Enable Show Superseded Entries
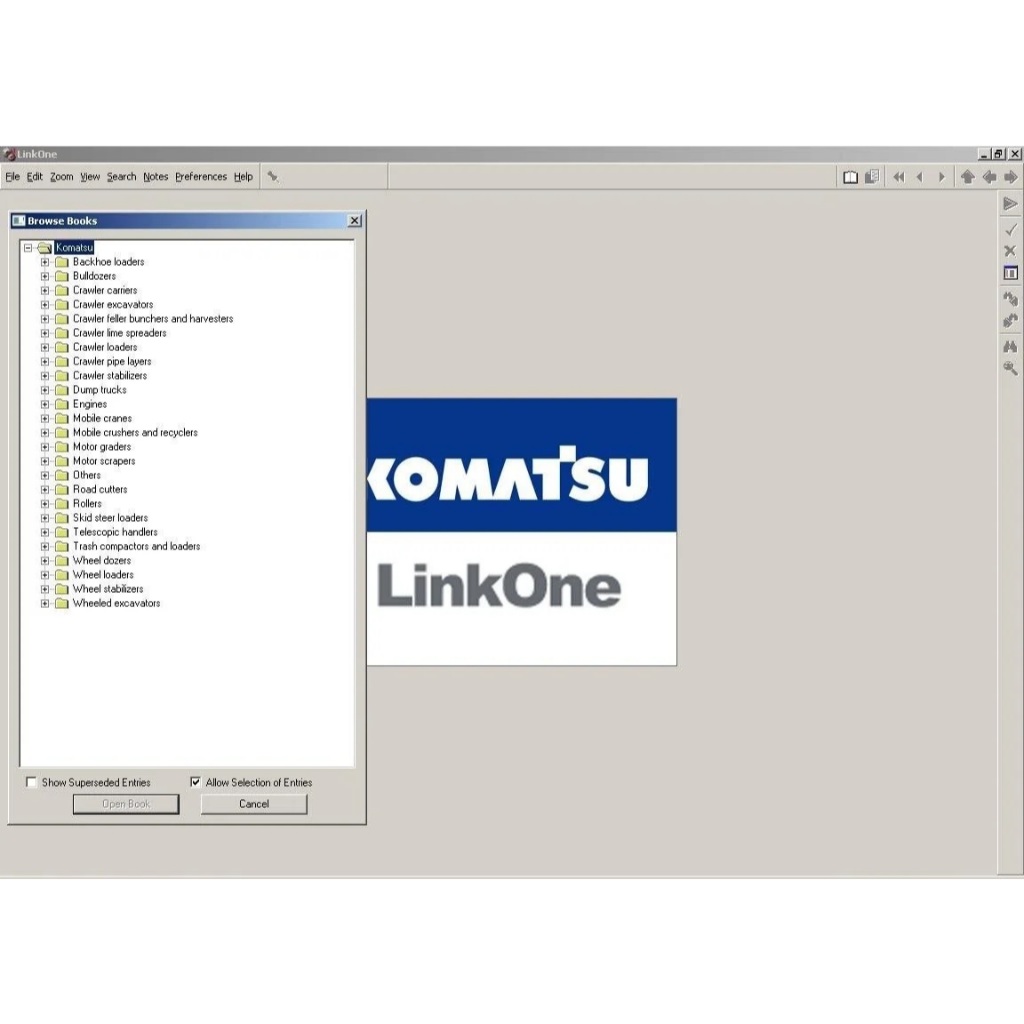Viewport: 1024px width, 1024px height. pyautogui.click(x=31, y=782)
